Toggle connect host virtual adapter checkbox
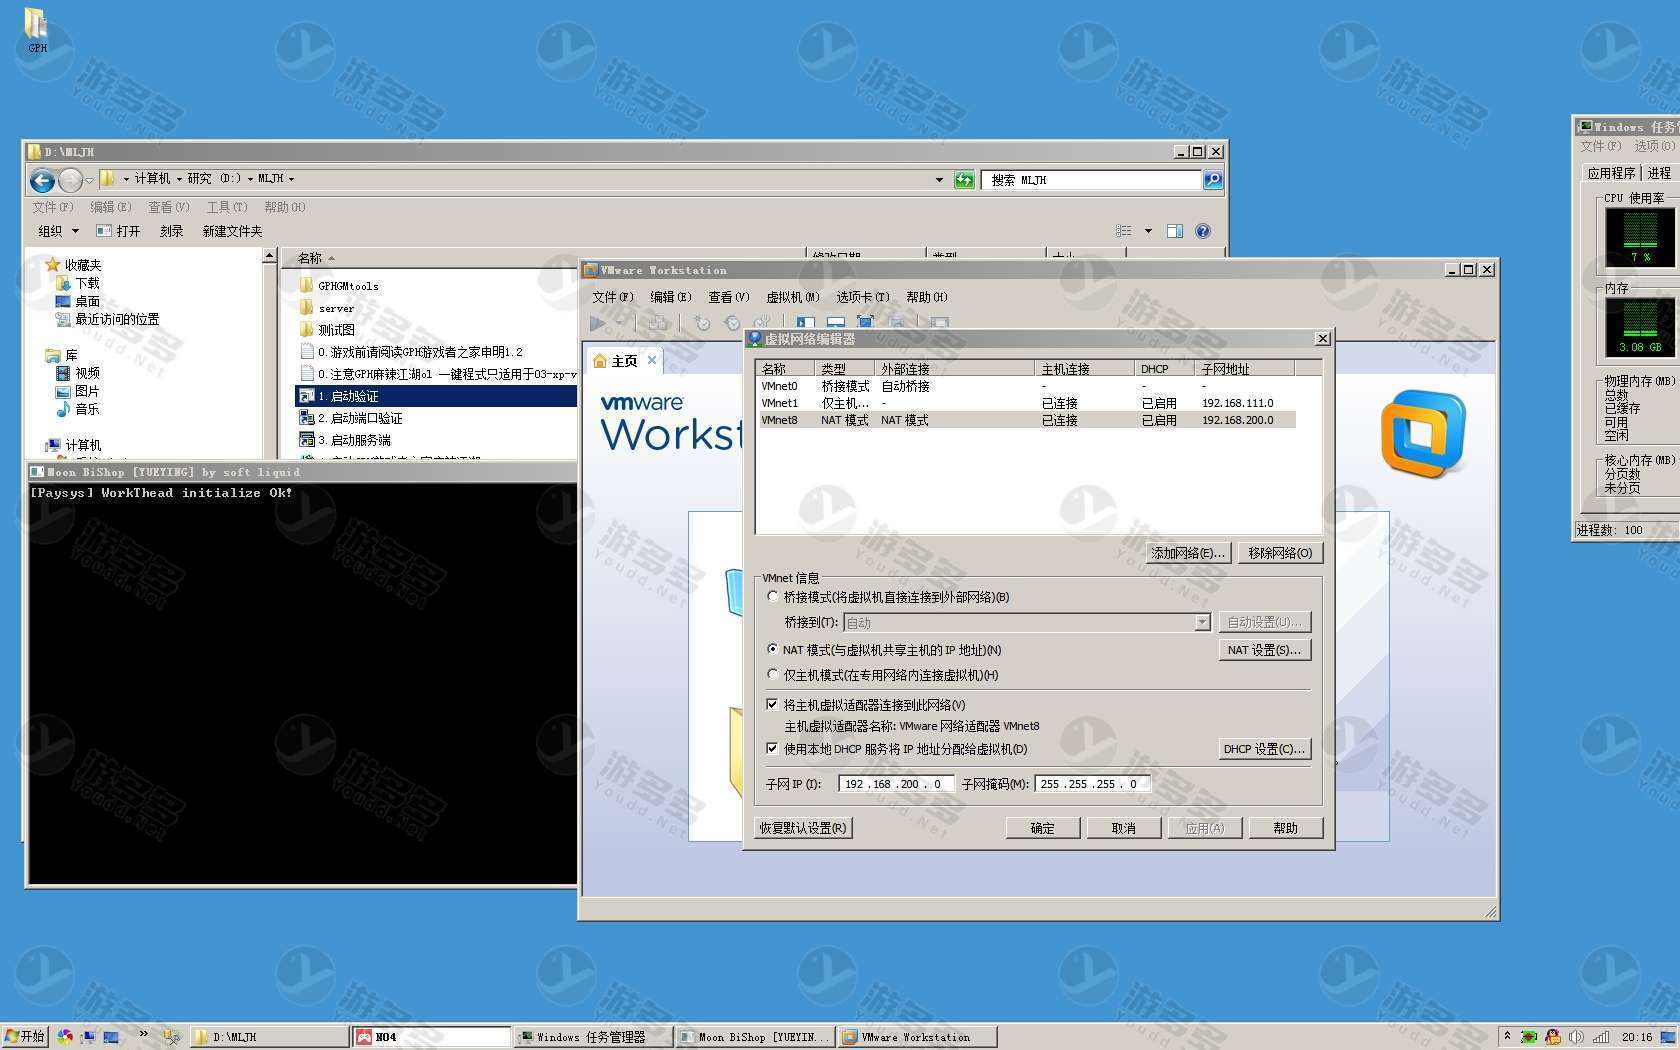The height and width of the screenshot is (1050, 1680). (772, 704)
